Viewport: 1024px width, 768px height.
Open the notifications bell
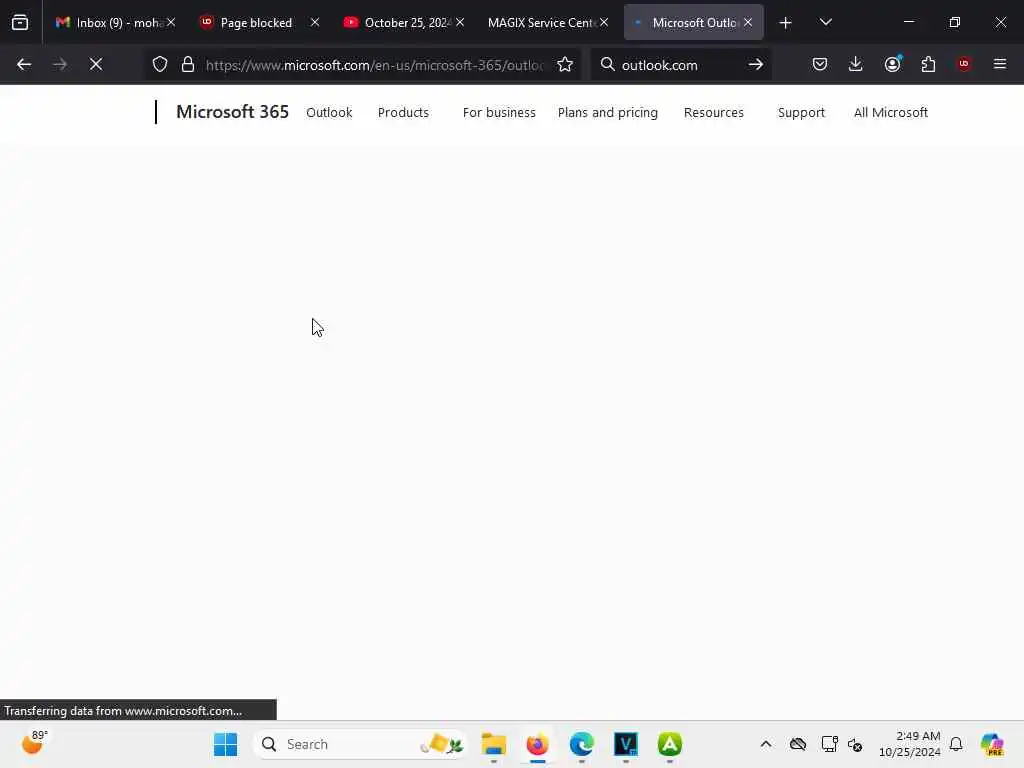(956, 744)
